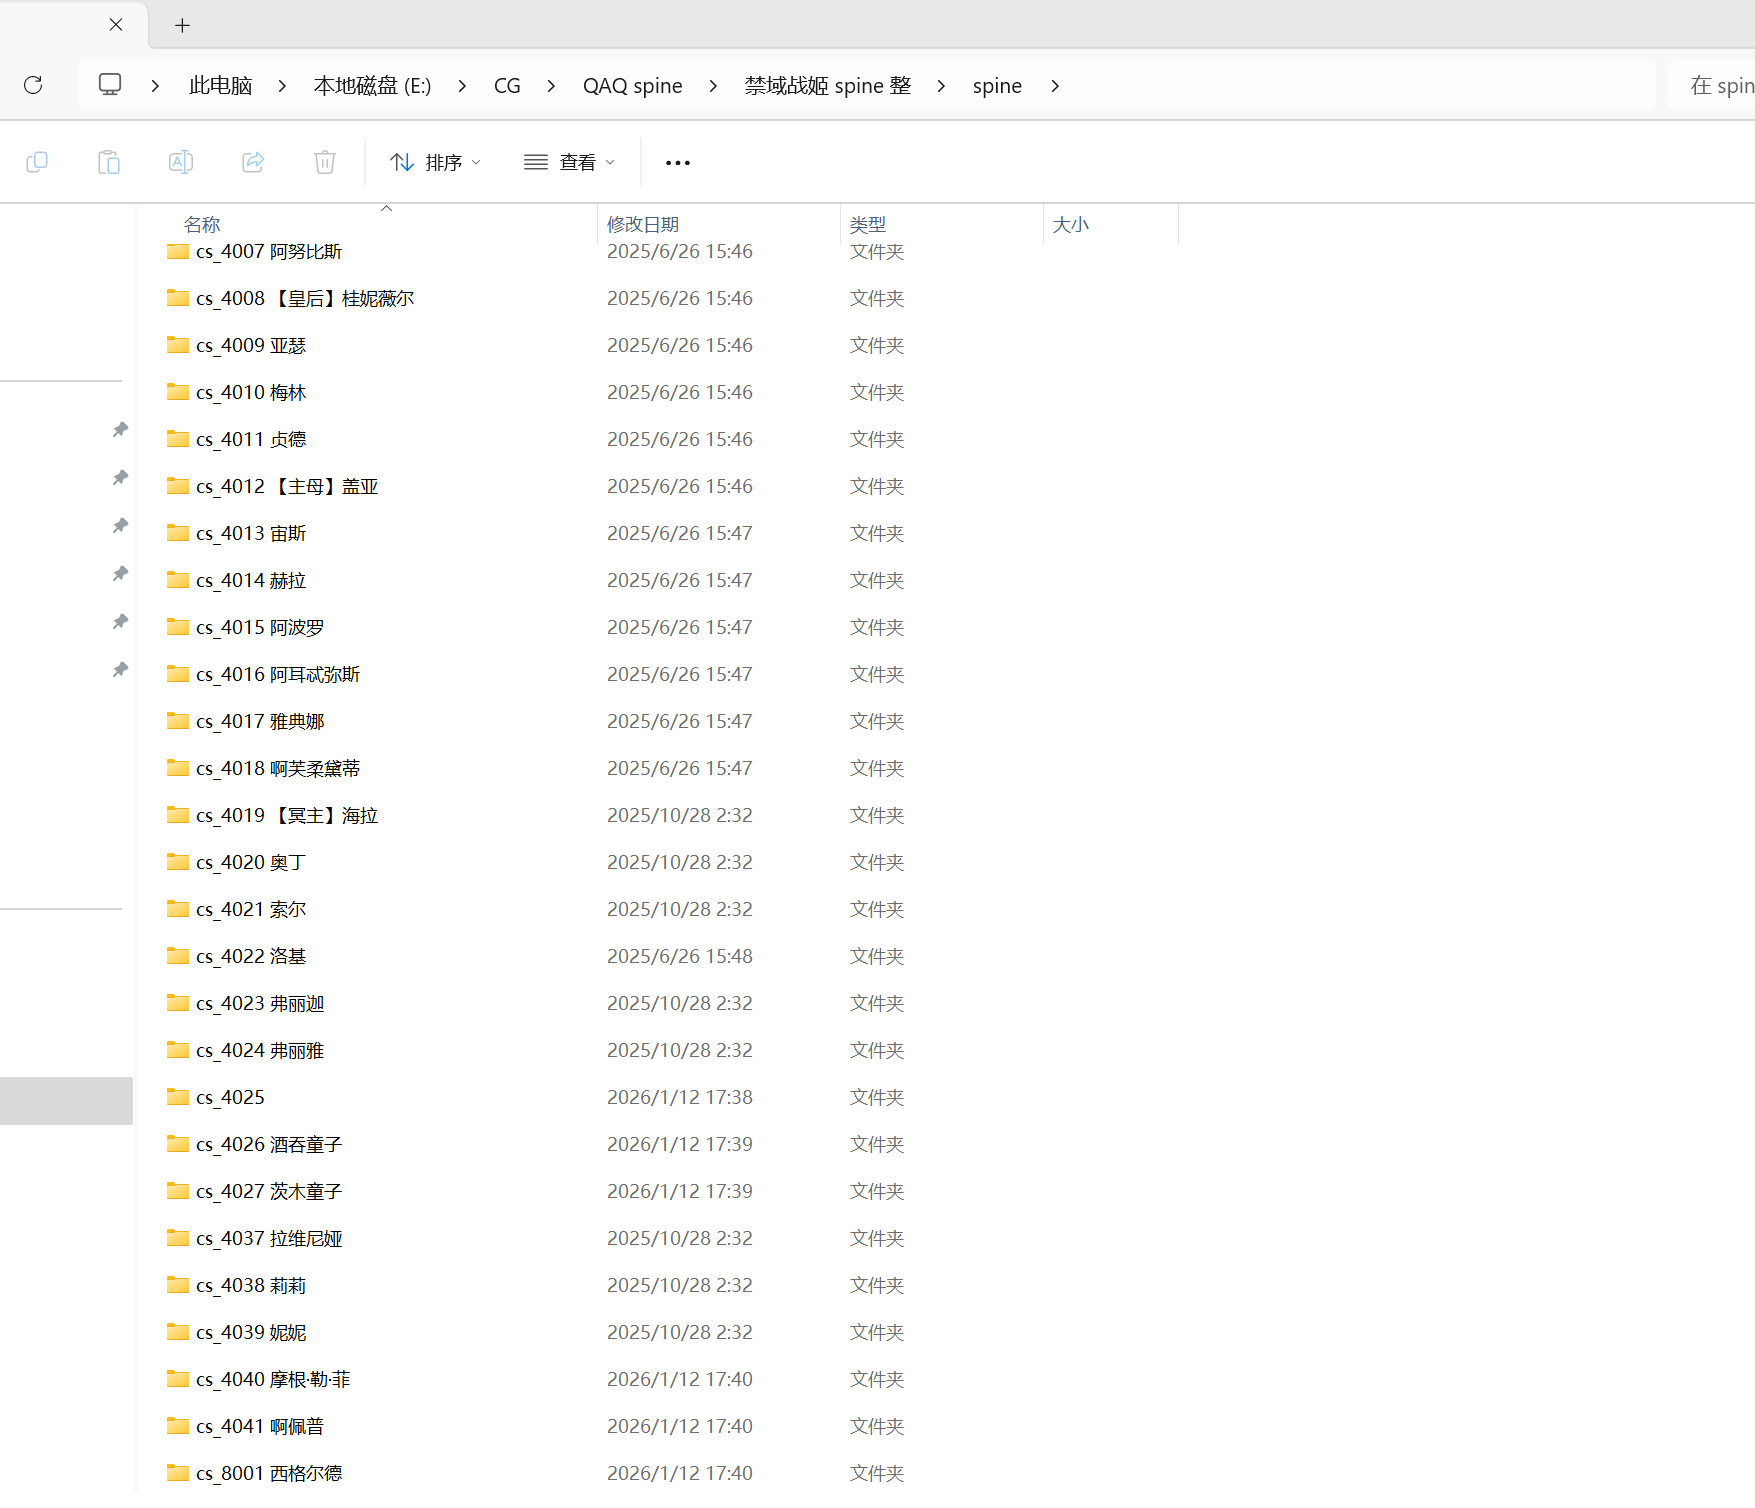Image resolution: width=1755 pixels, height=1508 pixels.
Task: Open the three-dots more options menu
Action: (677, 163)
